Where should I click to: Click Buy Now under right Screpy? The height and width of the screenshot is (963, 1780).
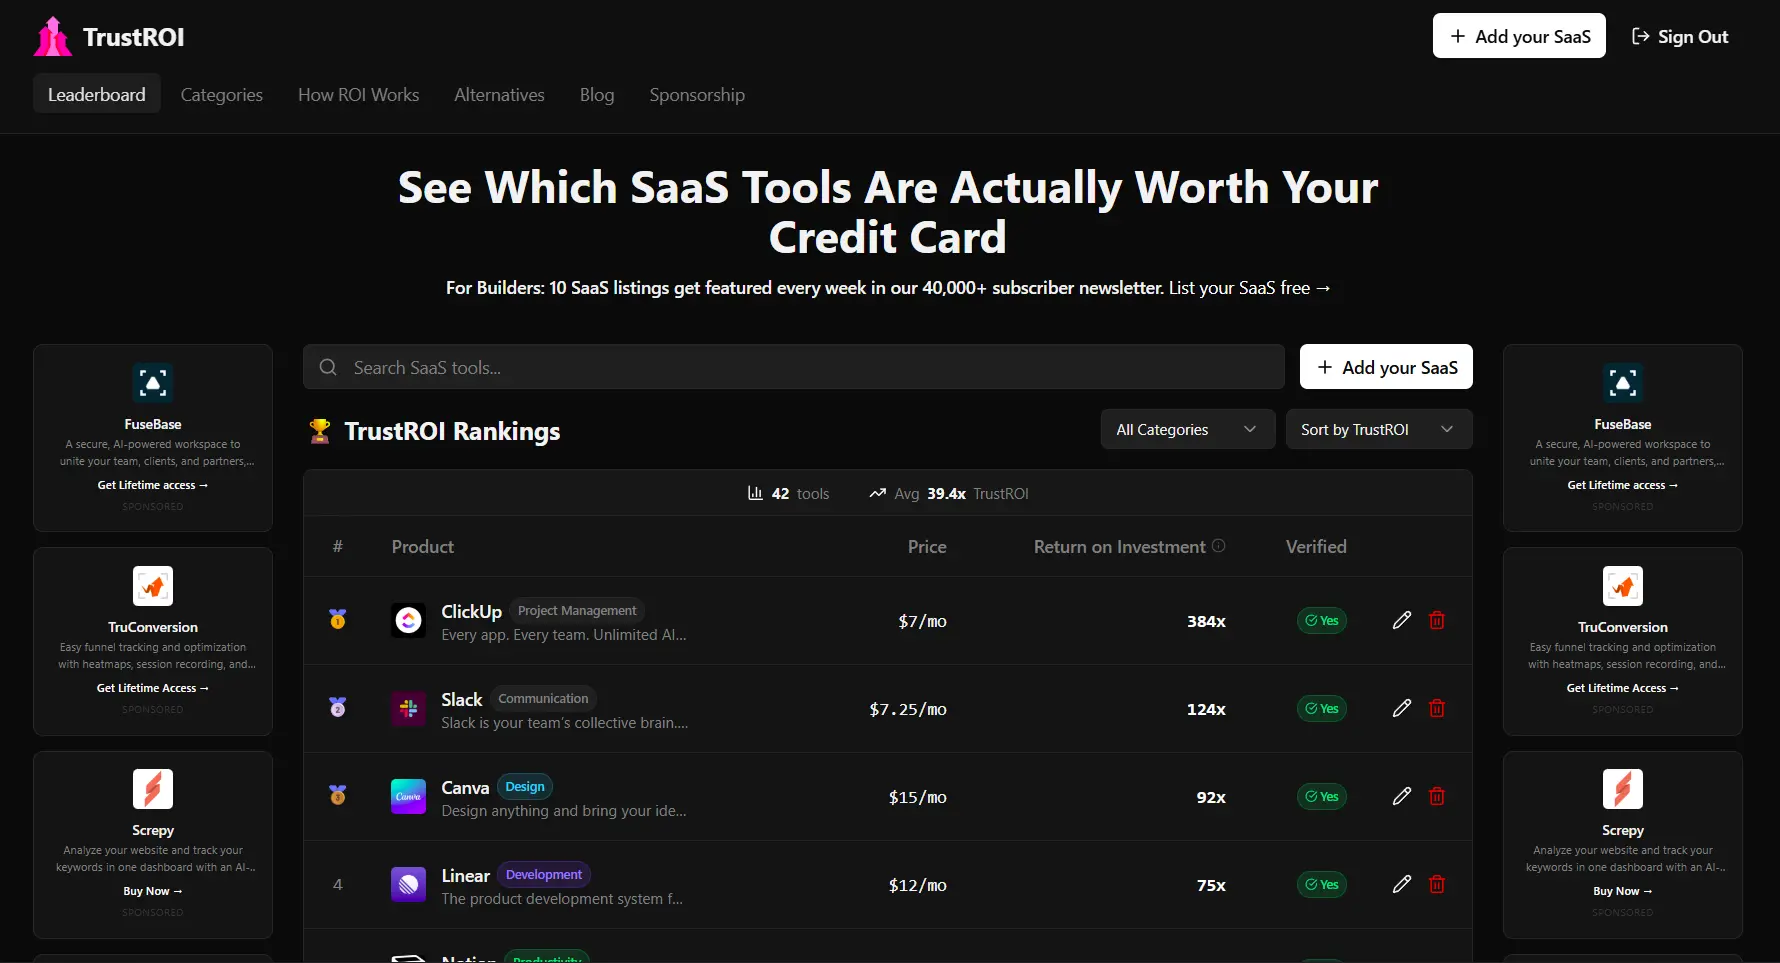[1623, 891]
